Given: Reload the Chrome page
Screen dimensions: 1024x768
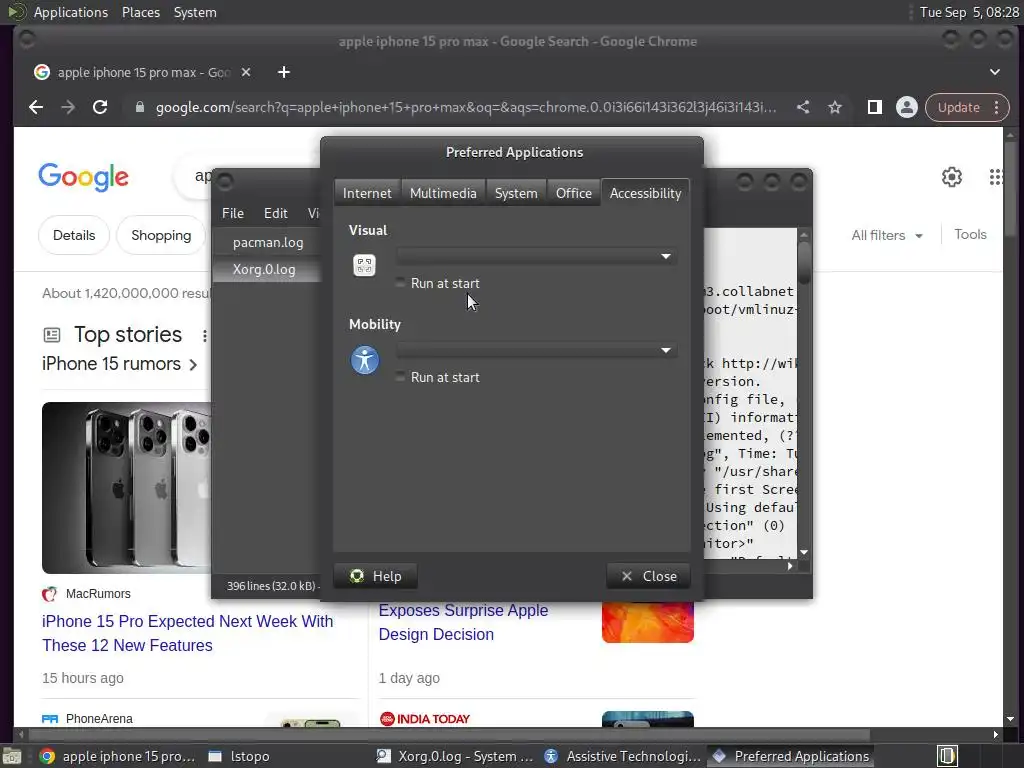Looking at the screenshot, I should (x=100, y=107).
